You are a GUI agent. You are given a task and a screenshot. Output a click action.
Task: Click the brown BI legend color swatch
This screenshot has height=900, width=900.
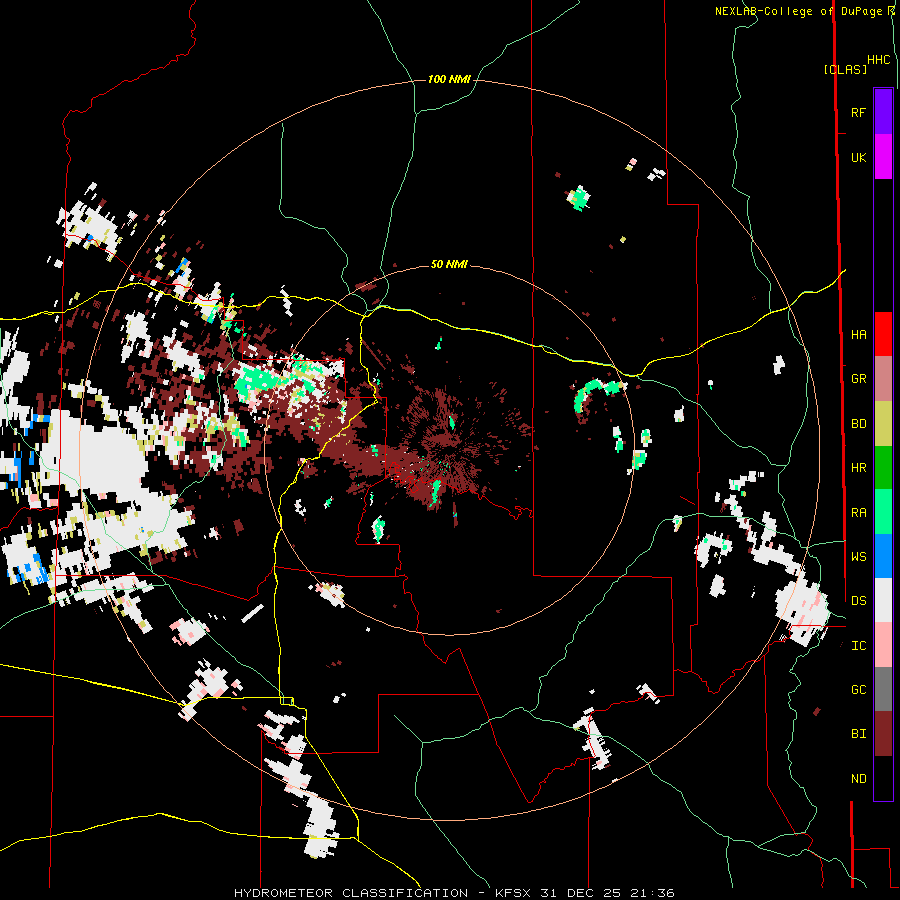point(883,734)
